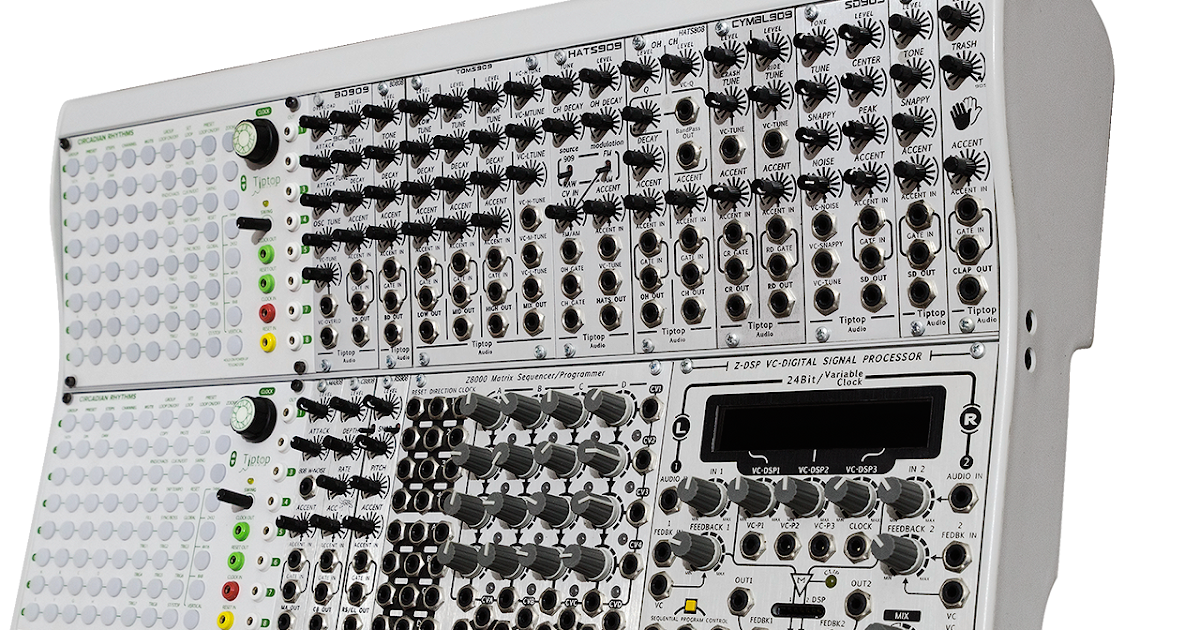
Task: Click the FEEDBACK 1 knob on the Z-DSP
Action: pos(700,549)
